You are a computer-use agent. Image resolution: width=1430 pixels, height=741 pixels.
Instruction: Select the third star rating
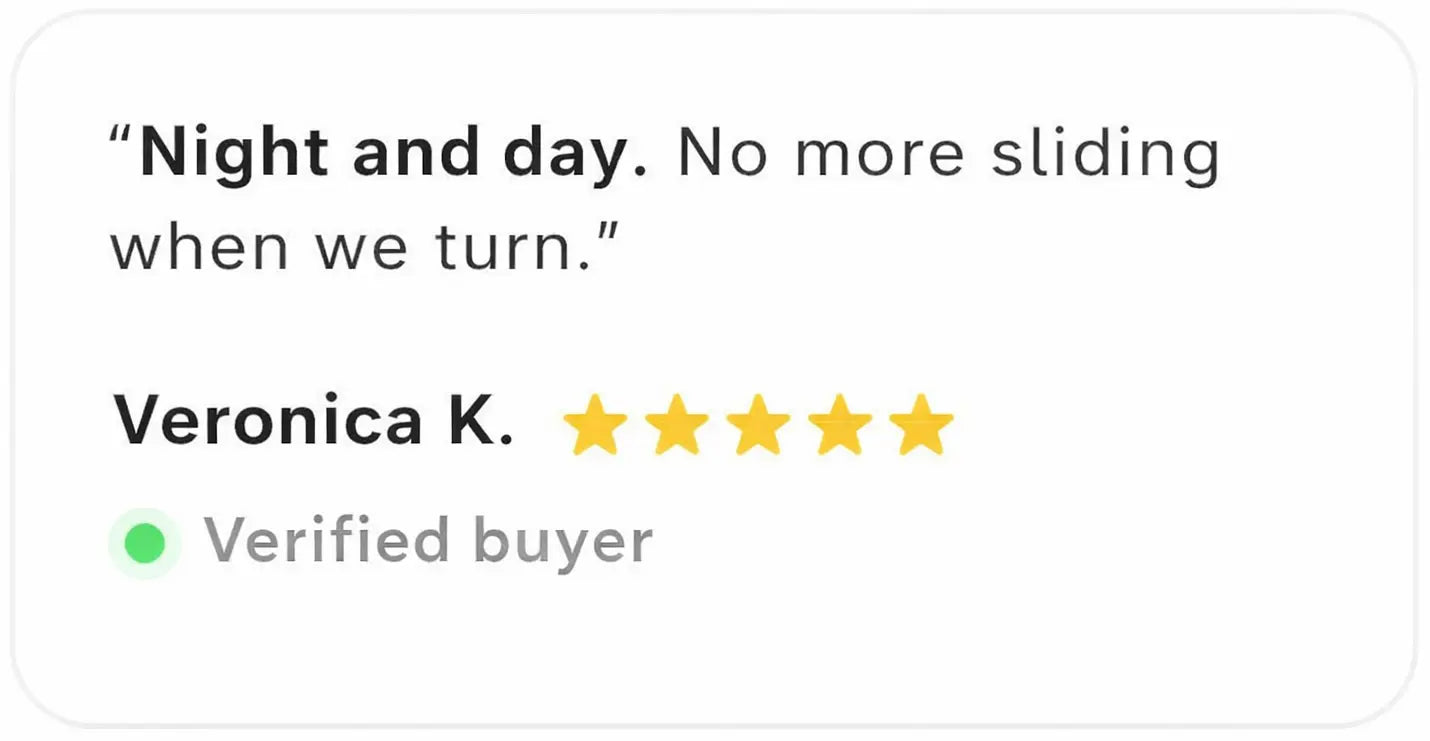pyautogui.click(x=758, y=425)
